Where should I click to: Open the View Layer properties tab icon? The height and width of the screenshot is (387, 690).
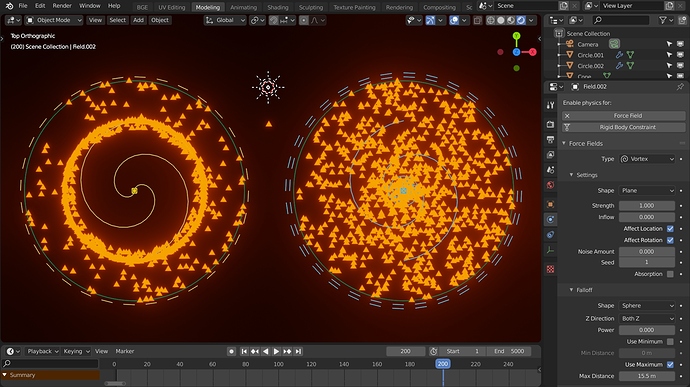(x=550, y=155)
